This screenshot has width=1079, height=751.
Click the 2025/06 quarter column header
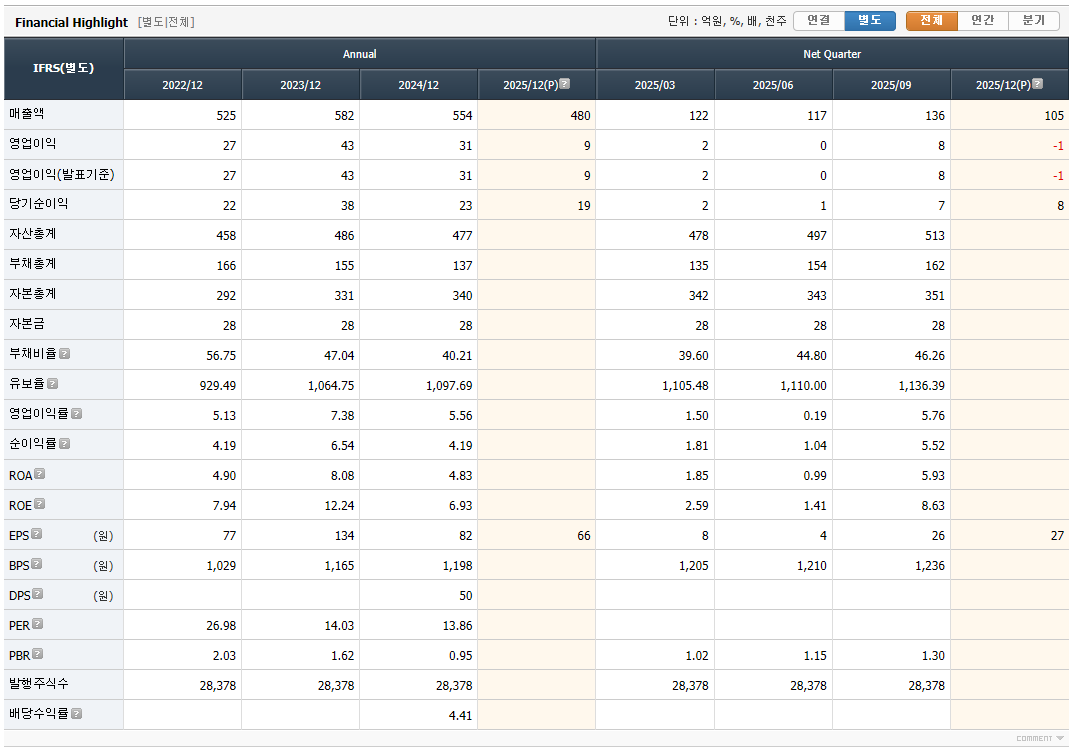pyautogui.click(x=773, y=85)
